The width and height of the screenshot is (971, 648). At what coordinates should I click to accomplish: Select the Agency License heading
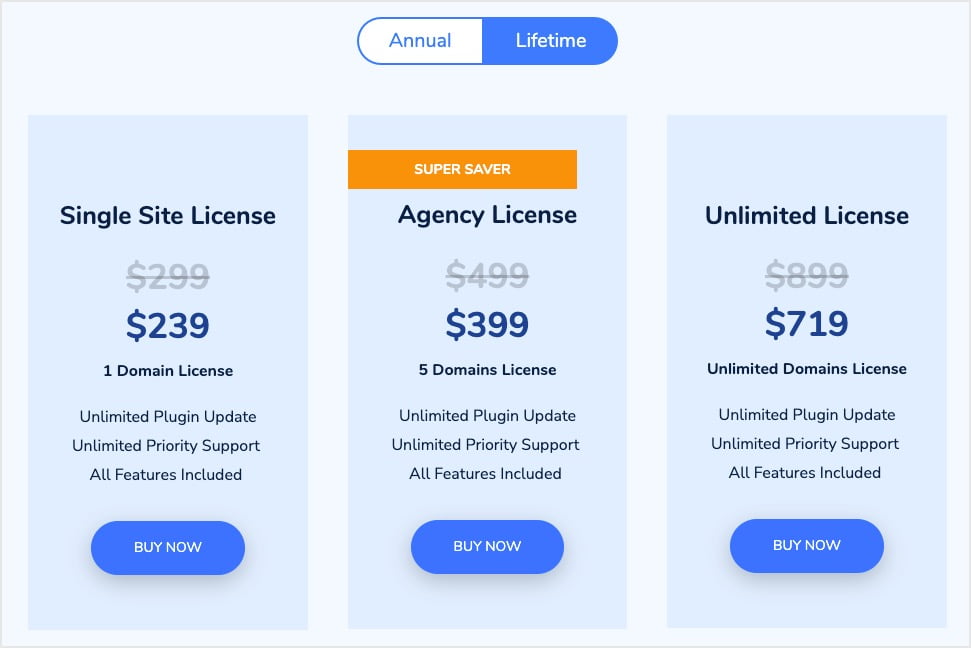tap(487, 215)
